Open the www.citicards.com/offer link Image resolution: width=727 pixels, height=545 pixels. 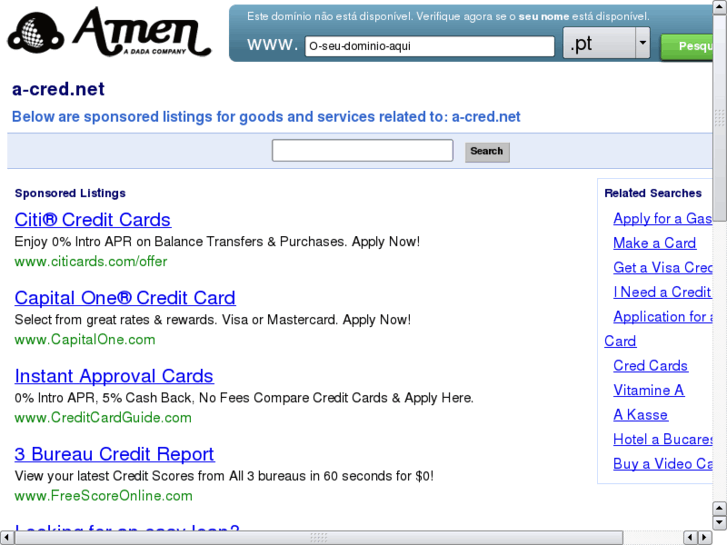[x=91, y=262]
